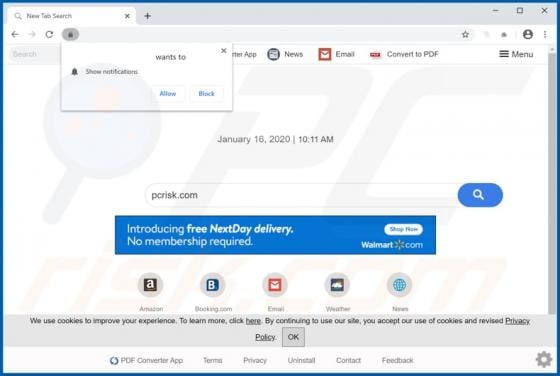Select the New Tab Search tab
The image size is (560, 376).
pos(71,16)
